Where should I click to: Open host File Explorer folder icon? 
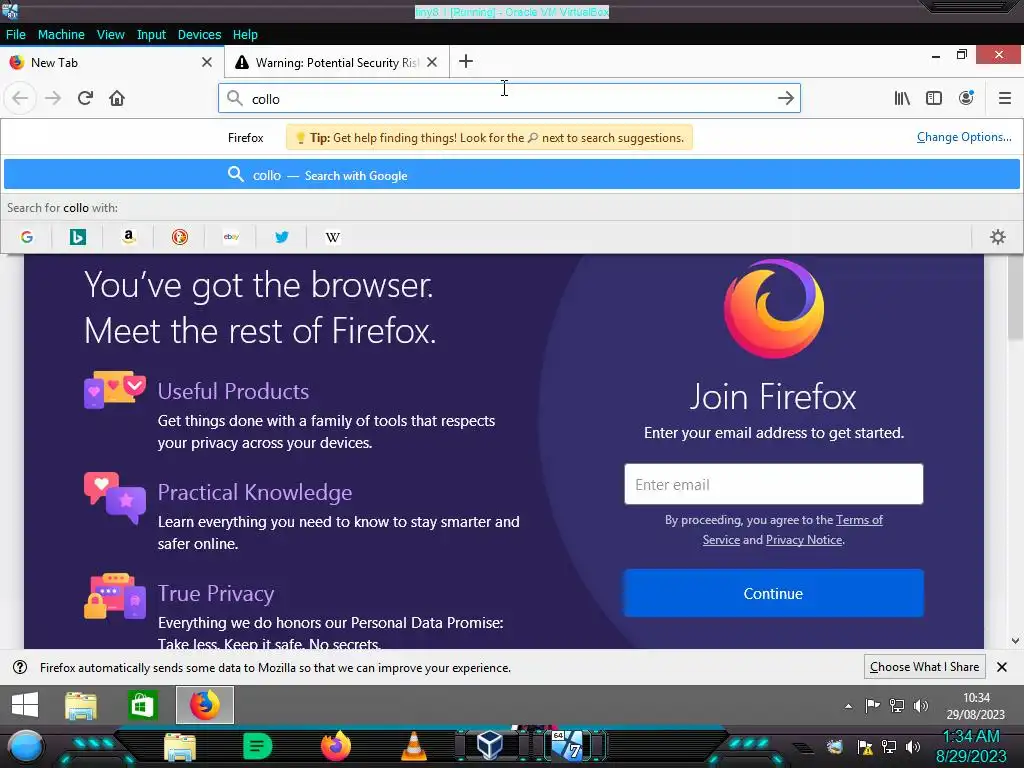pyautogui.click(x=180, y=746)
